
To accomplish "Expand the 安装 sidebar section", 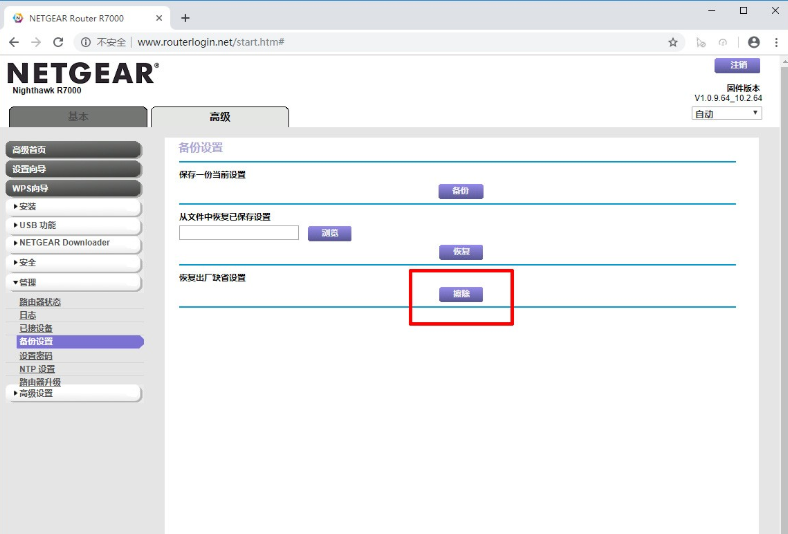I will coord(73,206).
